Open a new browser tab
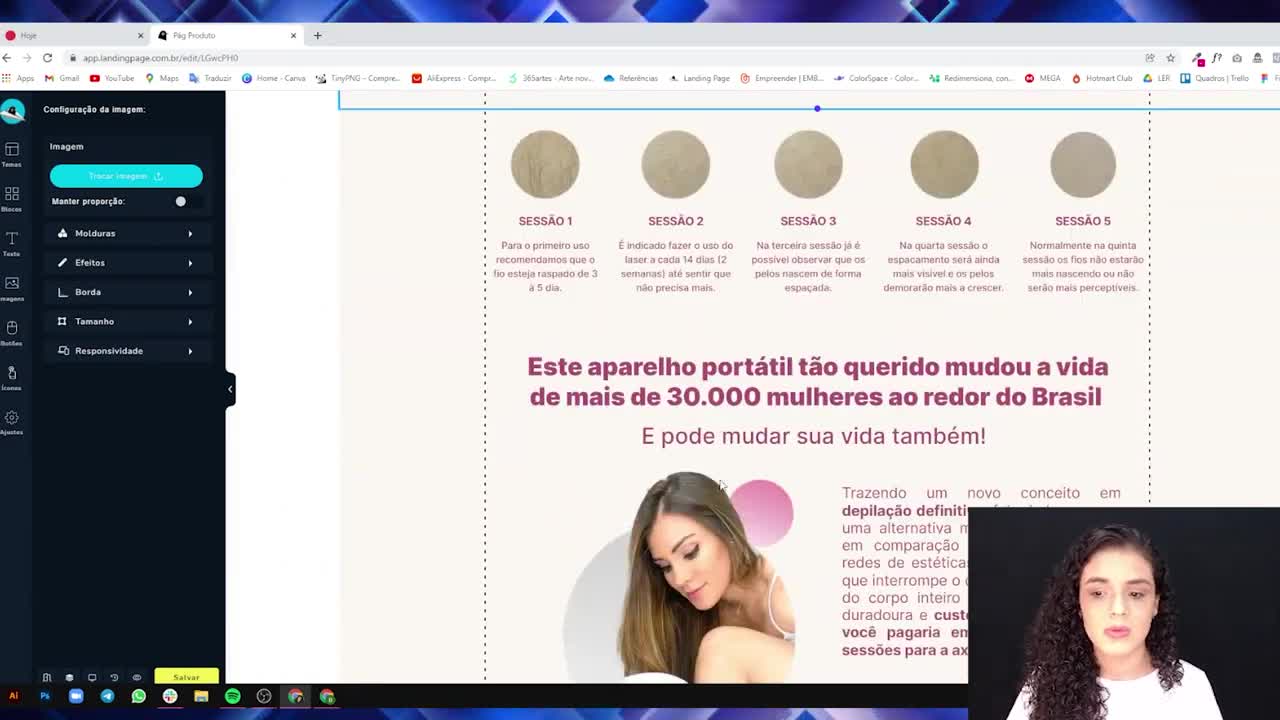The height and width of the screenshot is (720, 1280). [x=317, y=35]
